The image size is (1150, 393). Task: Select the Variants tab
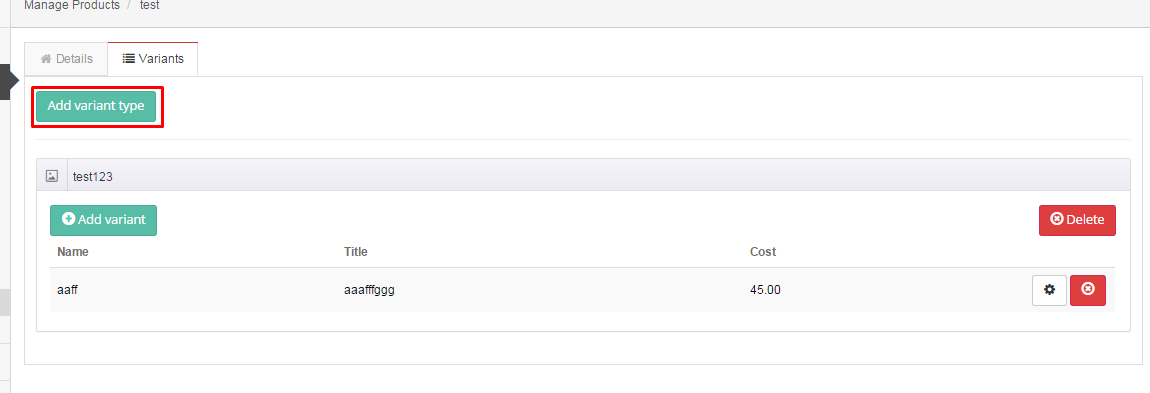(153, 59)
